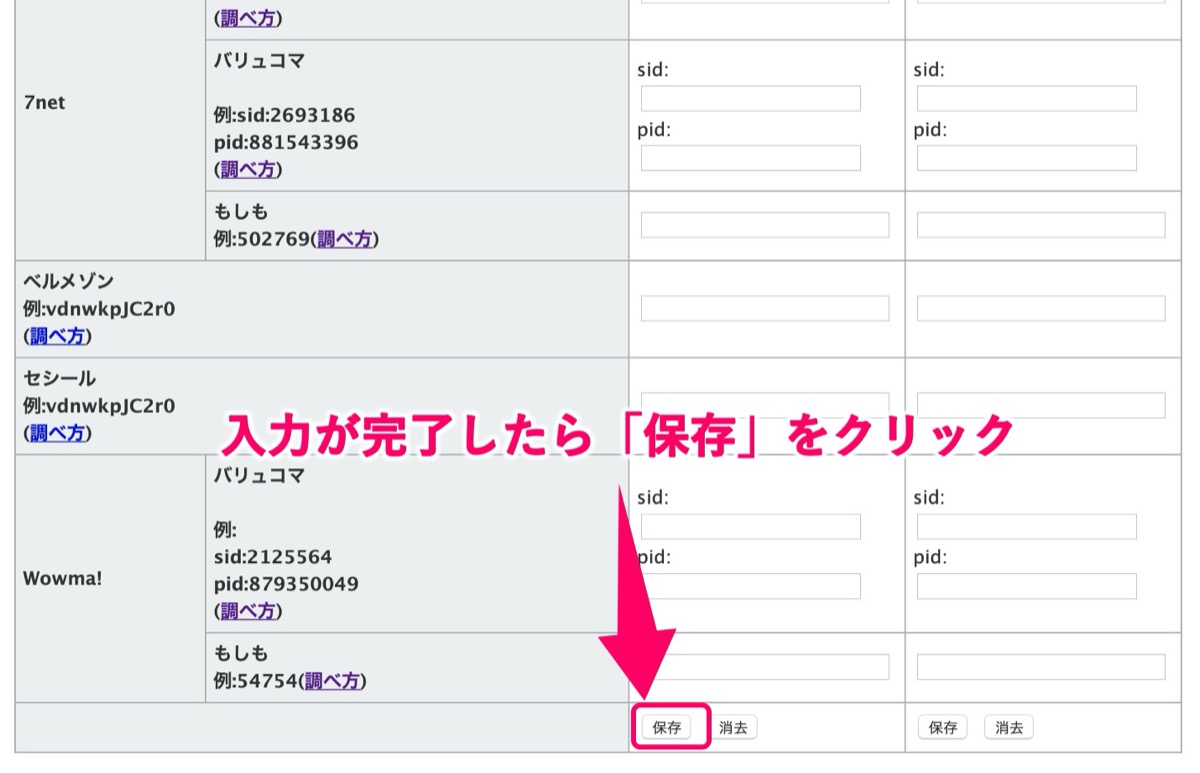
Task: Click ベルメゾン input in right column
Action: pos(1041,308)
